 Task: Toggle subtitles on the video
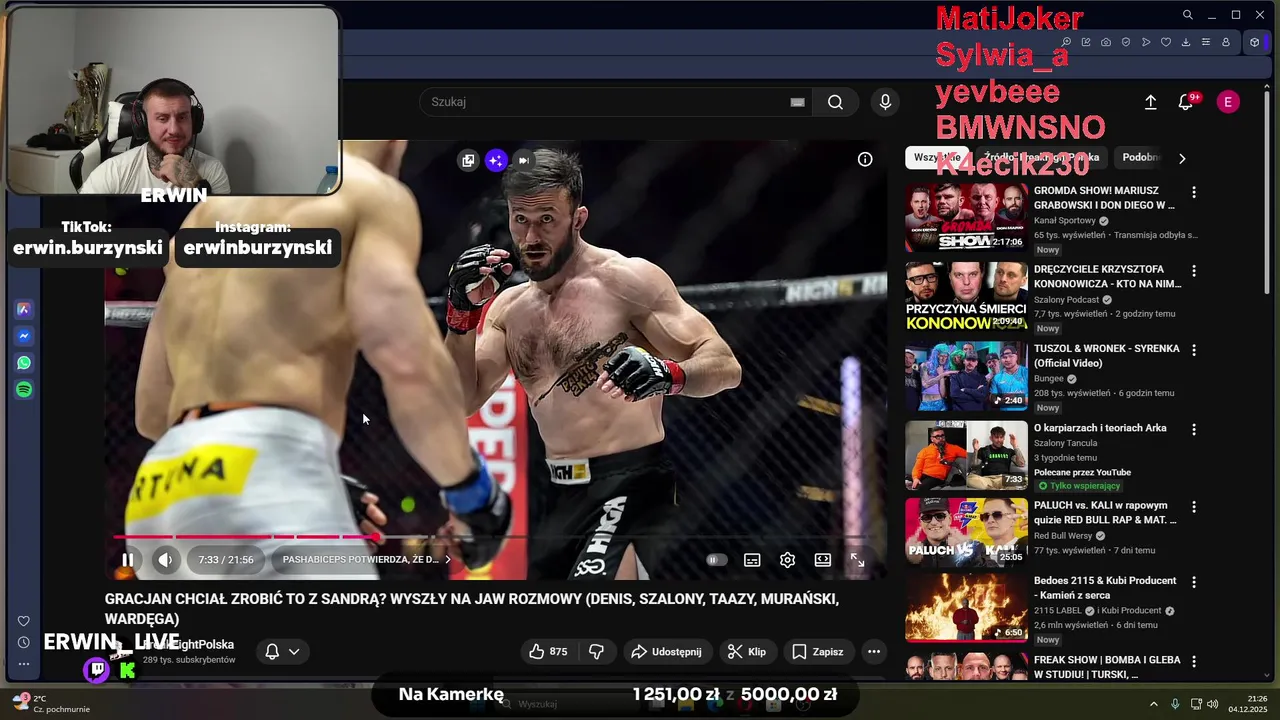click(x=752, y=560)
